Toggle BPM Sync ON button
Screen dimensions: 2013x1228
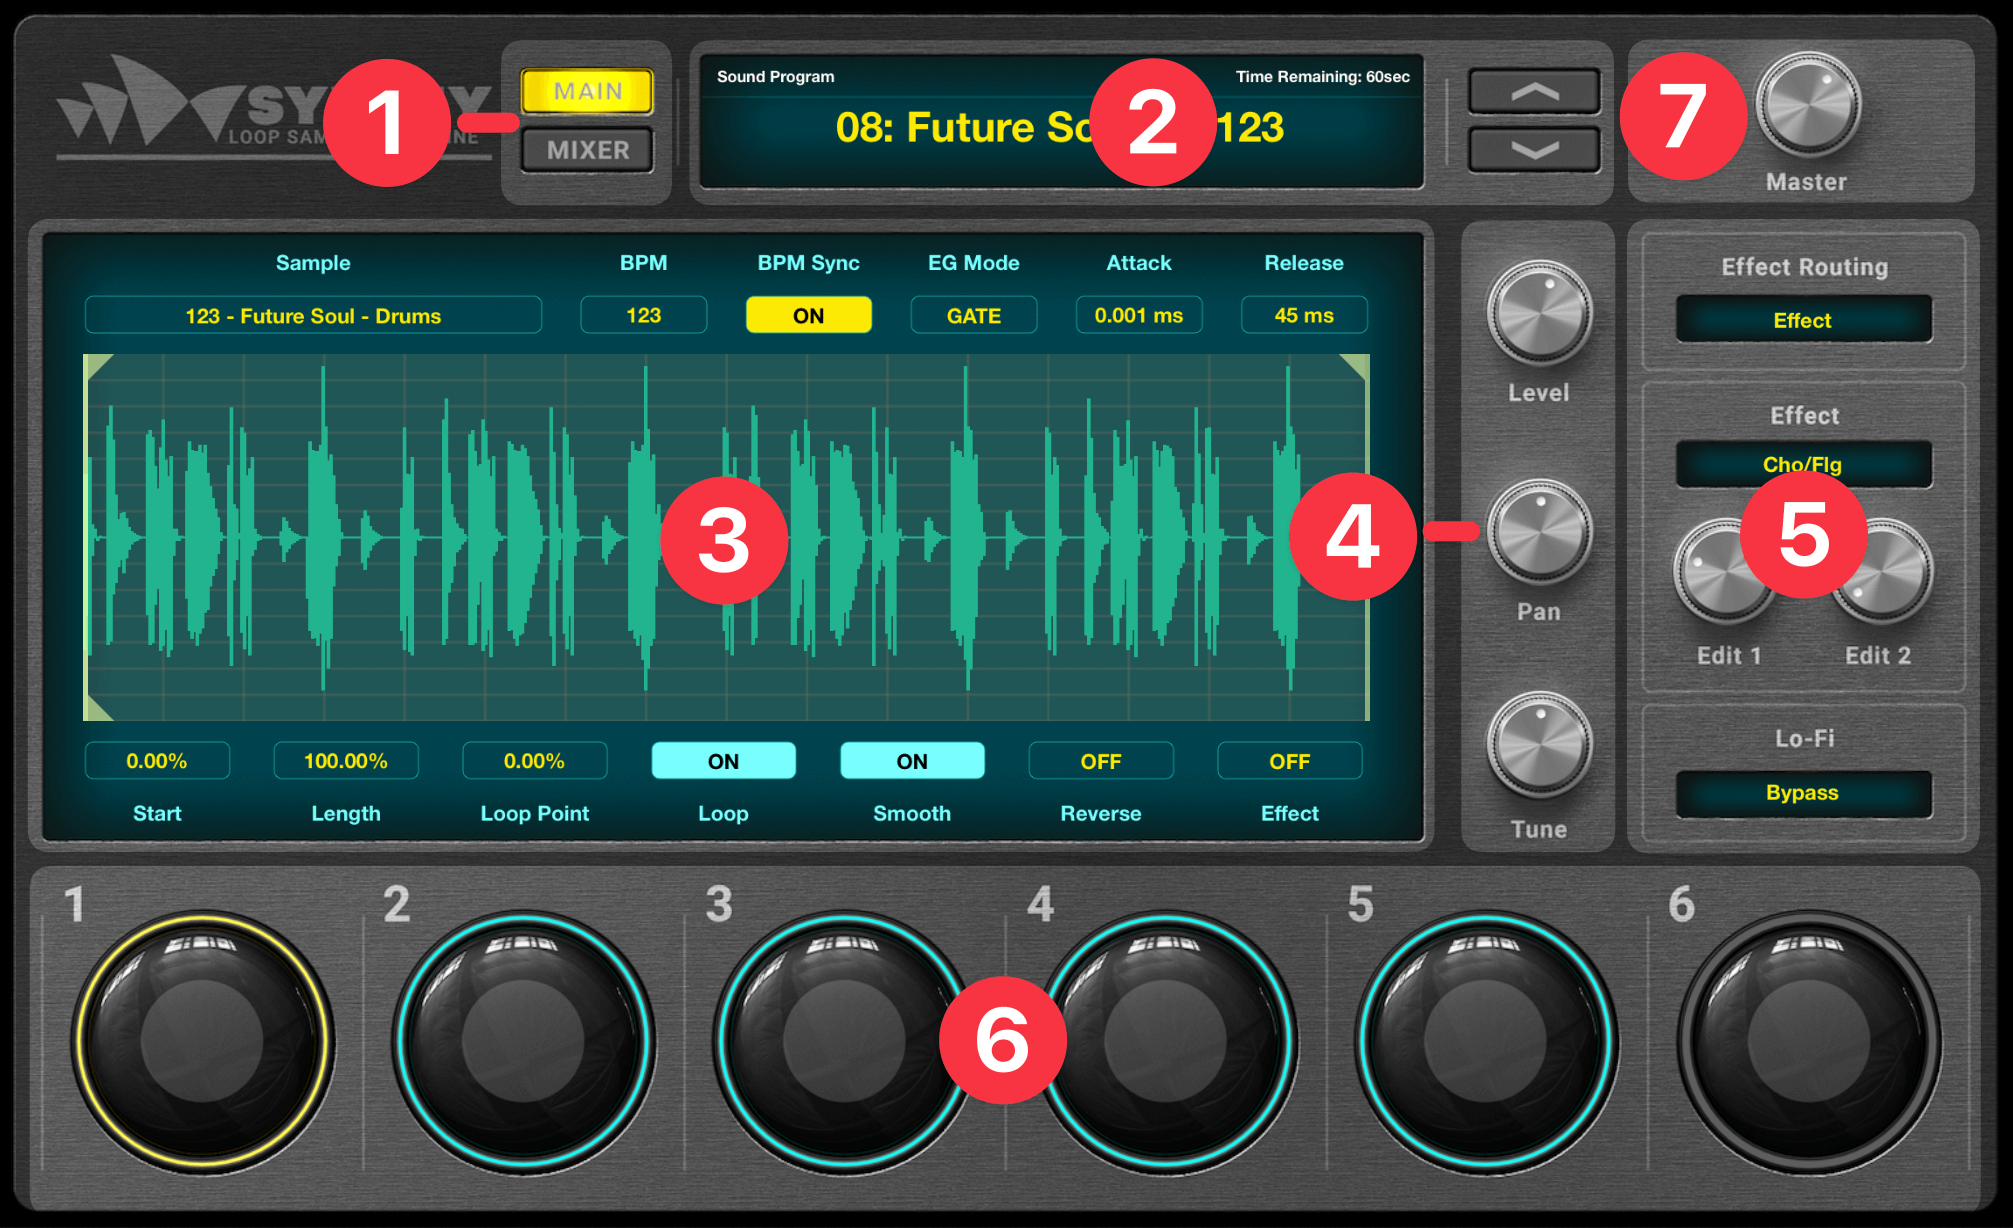(808, 316)
